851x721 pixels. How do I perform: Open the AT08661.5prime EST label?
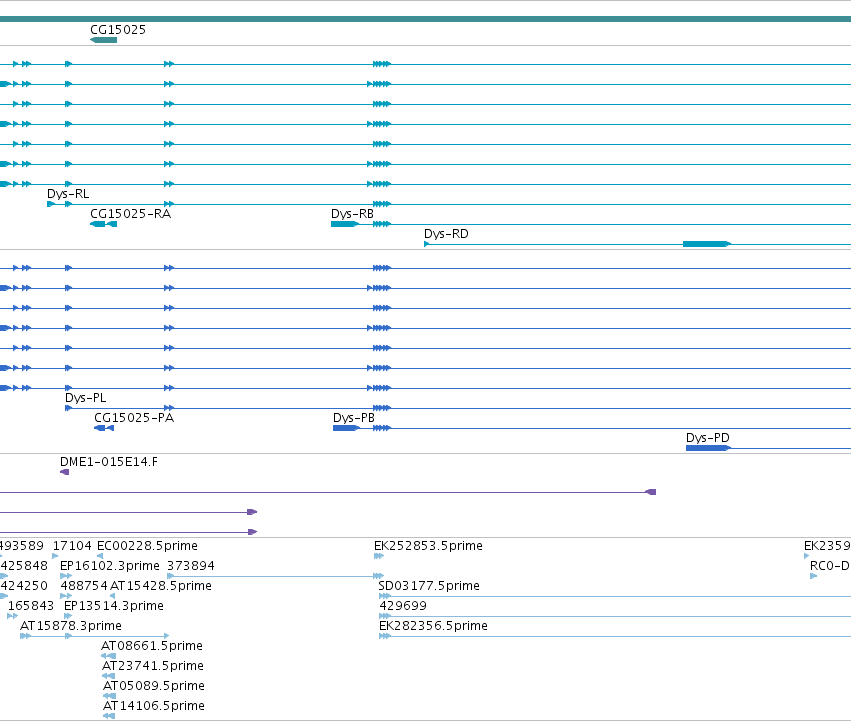[152, 646]
